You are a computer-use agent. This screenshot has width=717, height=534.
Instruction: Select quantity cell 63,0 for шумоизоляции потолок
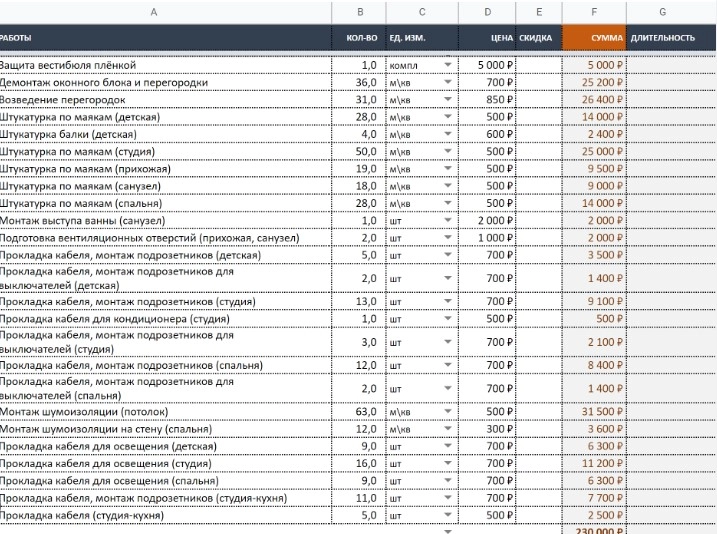359,411
